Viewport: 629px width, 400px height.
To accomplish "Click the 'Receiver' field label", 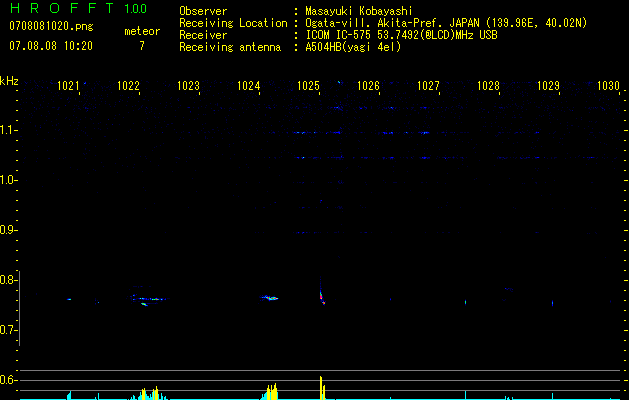I will tap(203, 35).
